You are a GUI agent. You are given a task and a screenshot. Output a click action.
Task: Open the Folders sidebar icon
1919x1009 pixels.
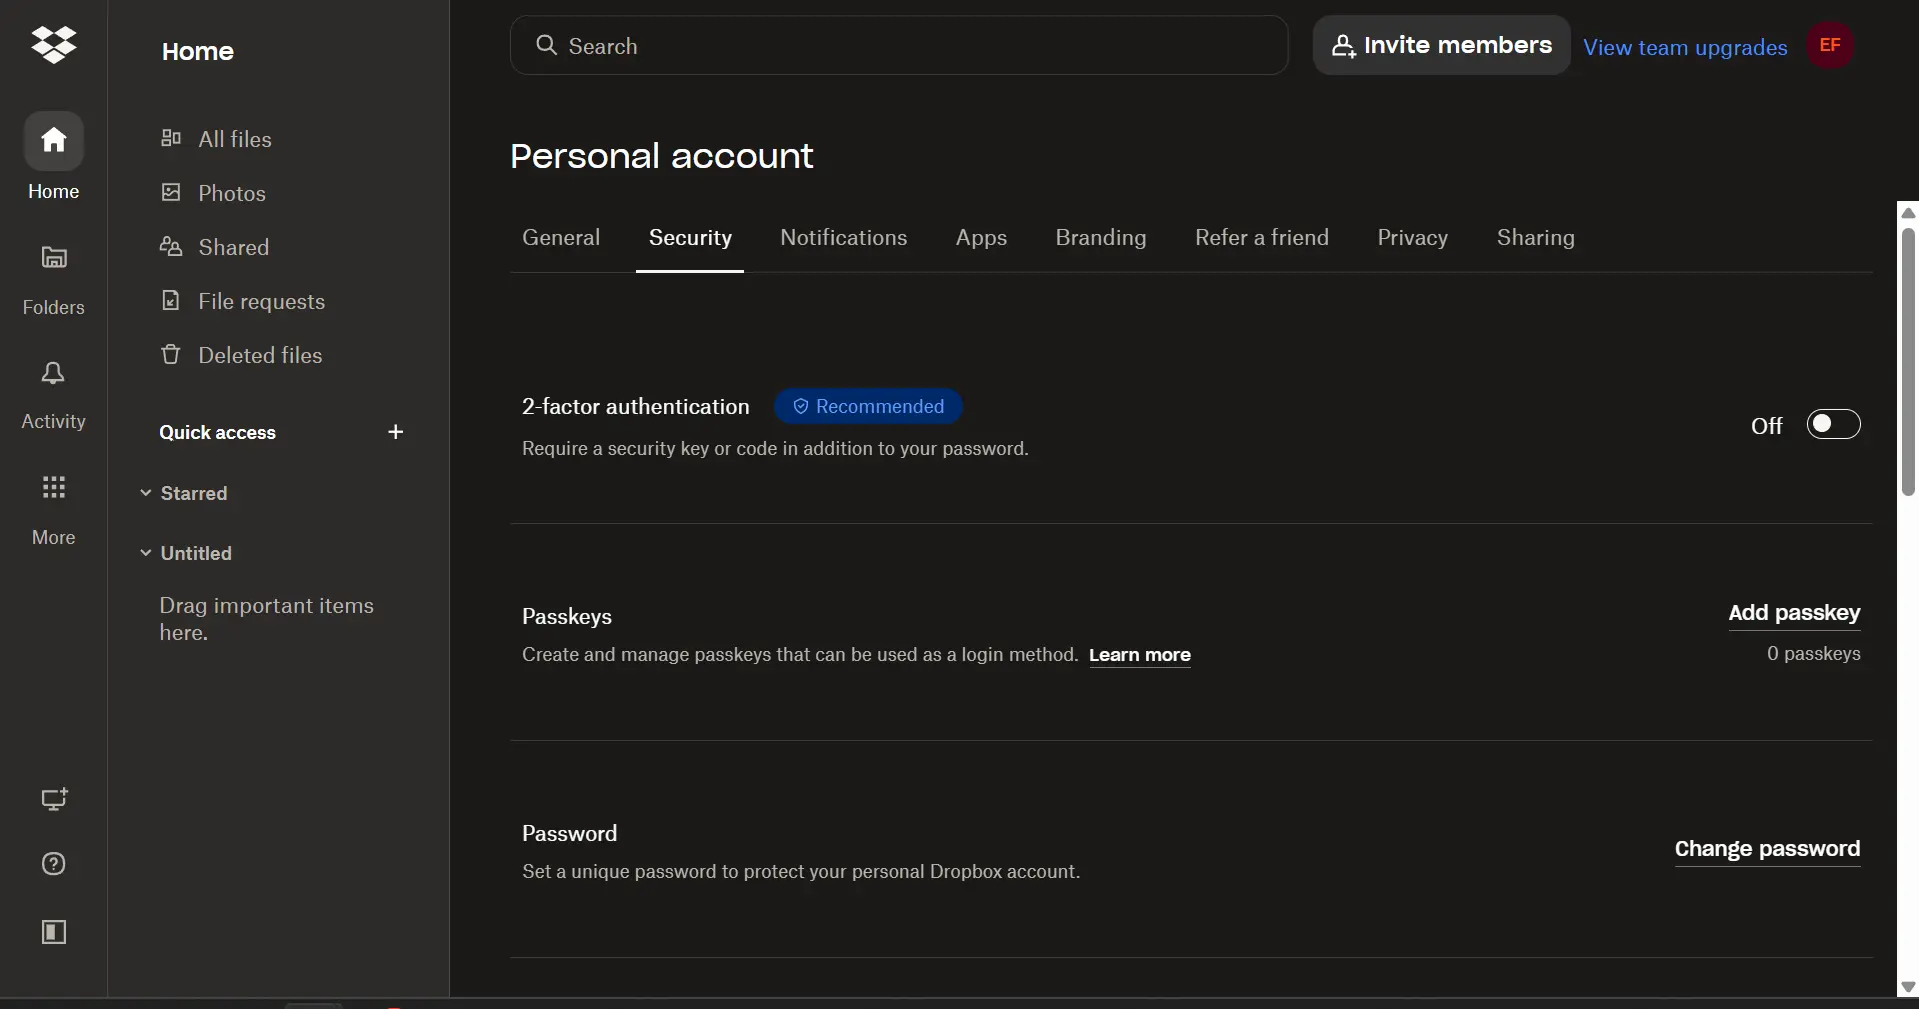(x=54, y=258)
